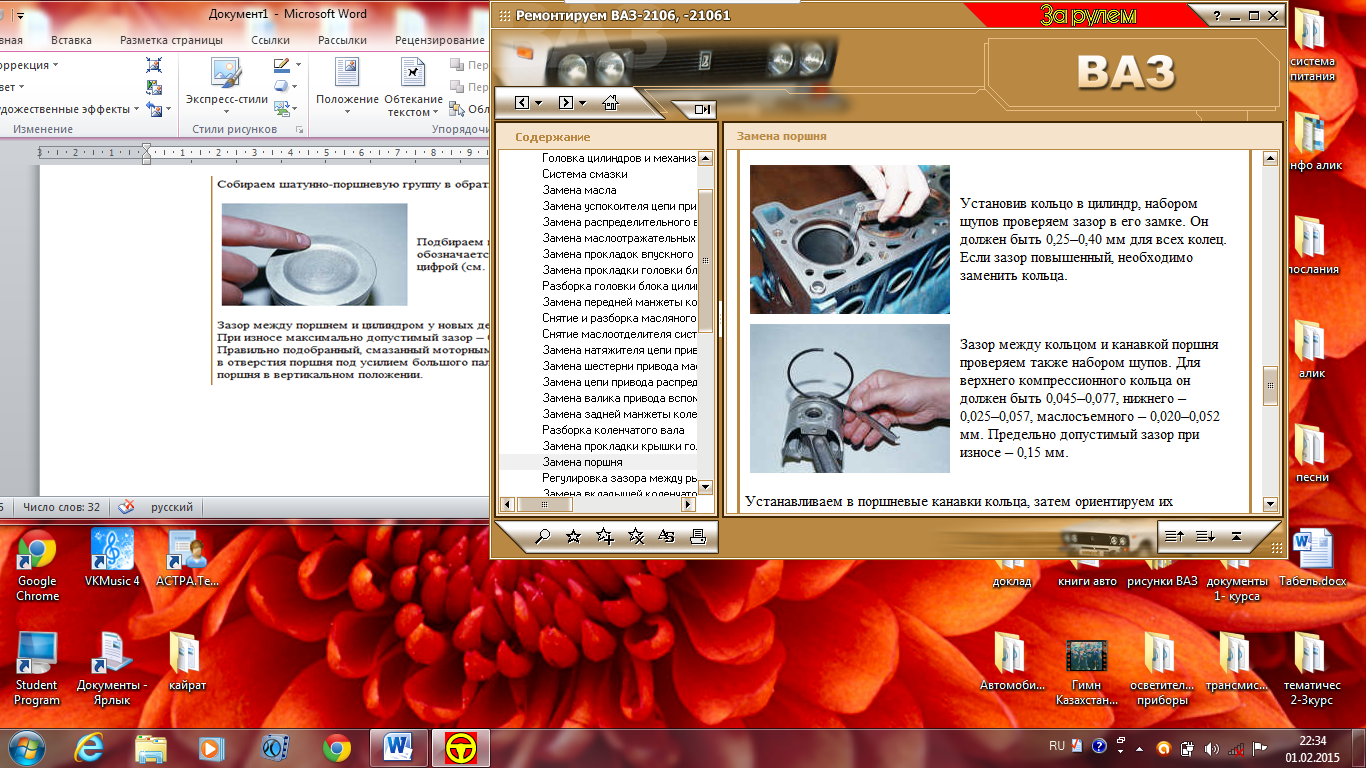1366x768 pixels.
Task: Click the Обтекание текстом wrap text button
Action: 414,88
